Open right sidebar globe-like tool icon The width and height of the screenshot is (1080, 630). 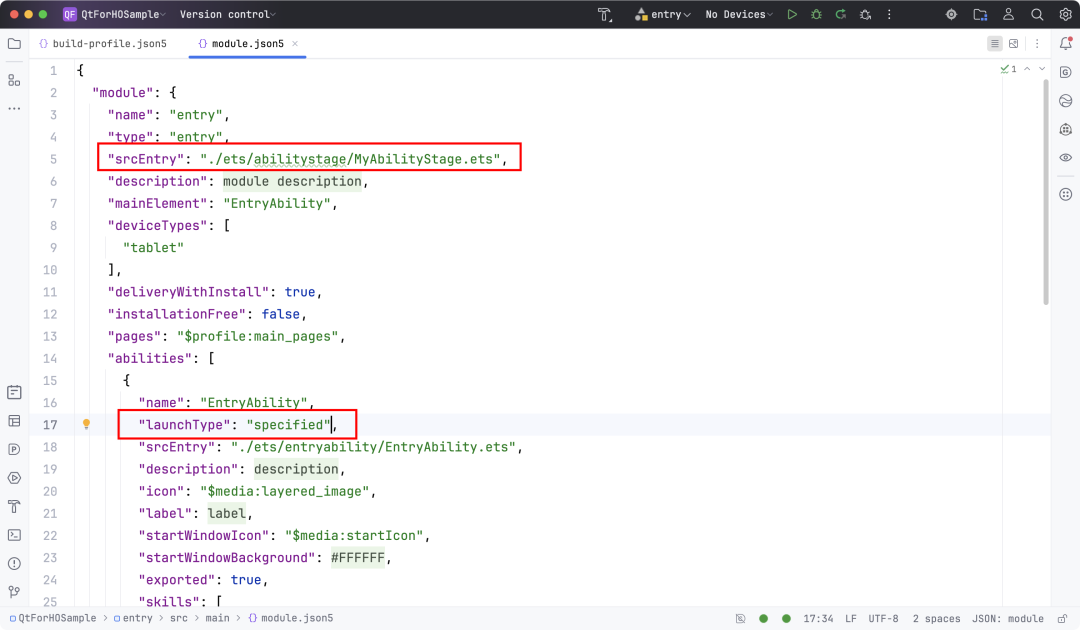pos(1066,101)
